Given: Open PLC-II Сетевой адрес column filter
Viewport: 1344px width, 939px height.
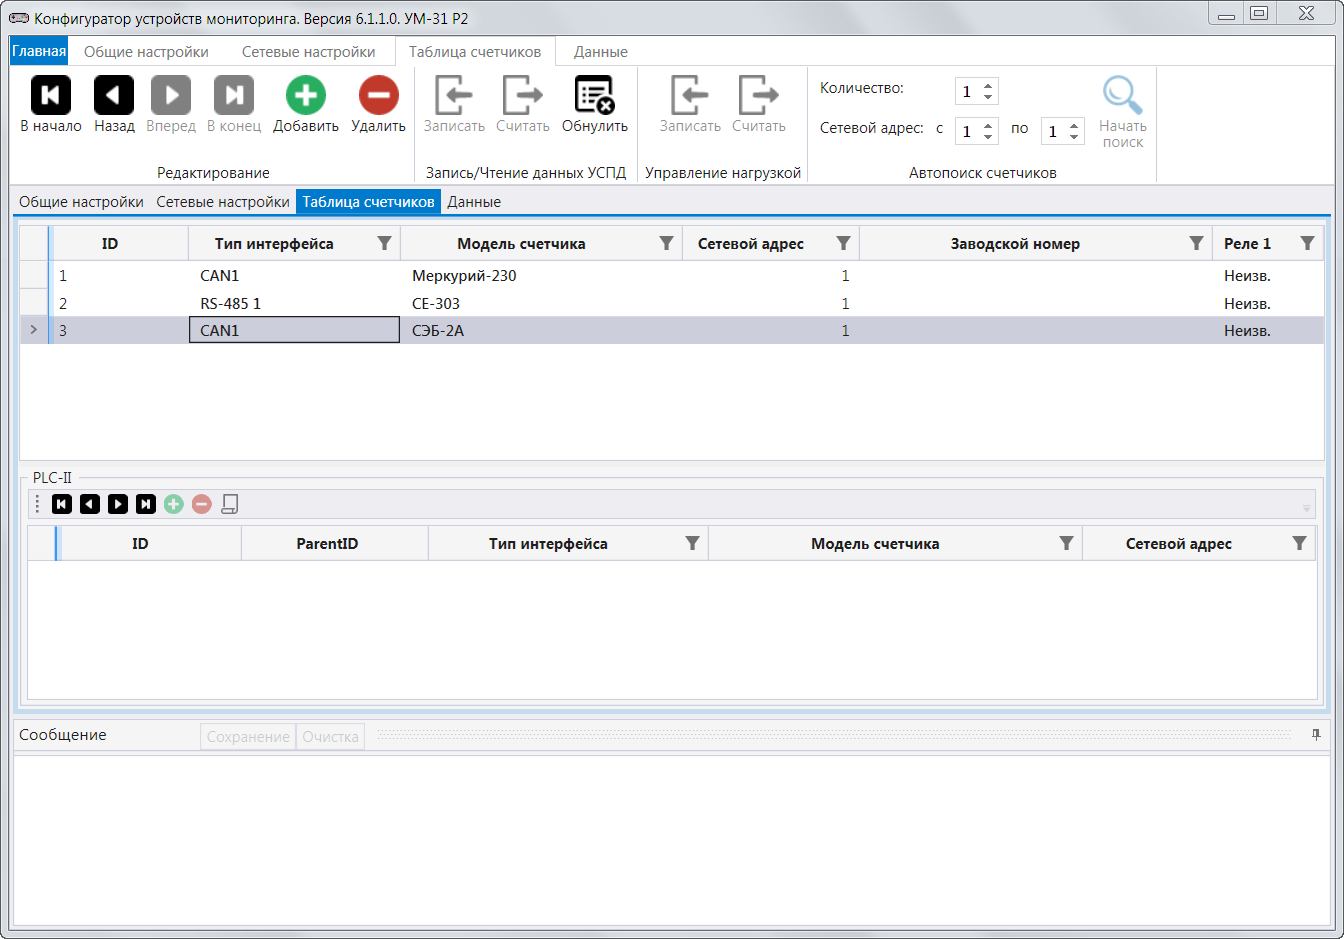Looking at the screenshot, I should click(x=1299, y=543).
